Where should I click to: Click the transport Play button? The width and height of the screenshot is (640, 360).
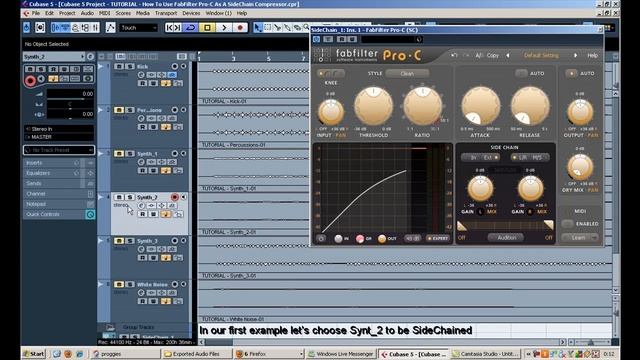(224, 28)
